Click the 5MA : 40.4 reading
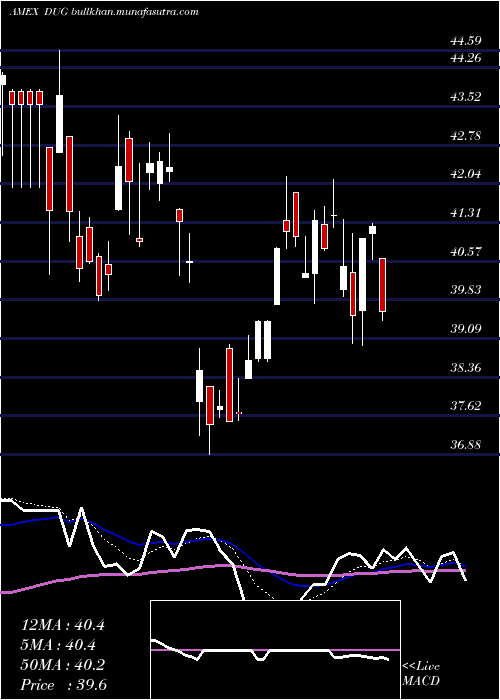Screen dimensions: 500x700 tap(58, 645)
